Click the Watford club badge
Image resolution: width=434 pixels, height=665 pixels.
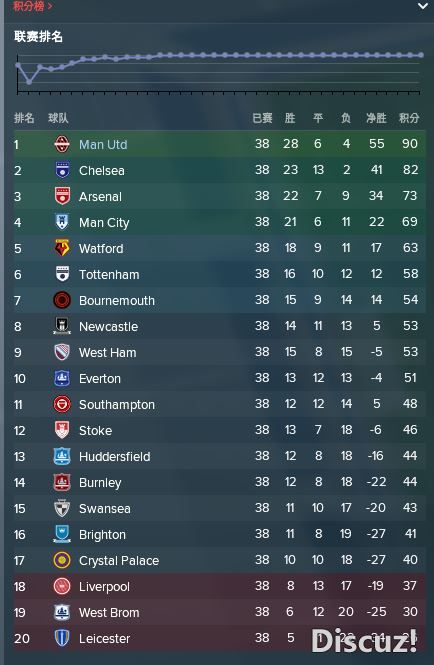pos(62,248)
